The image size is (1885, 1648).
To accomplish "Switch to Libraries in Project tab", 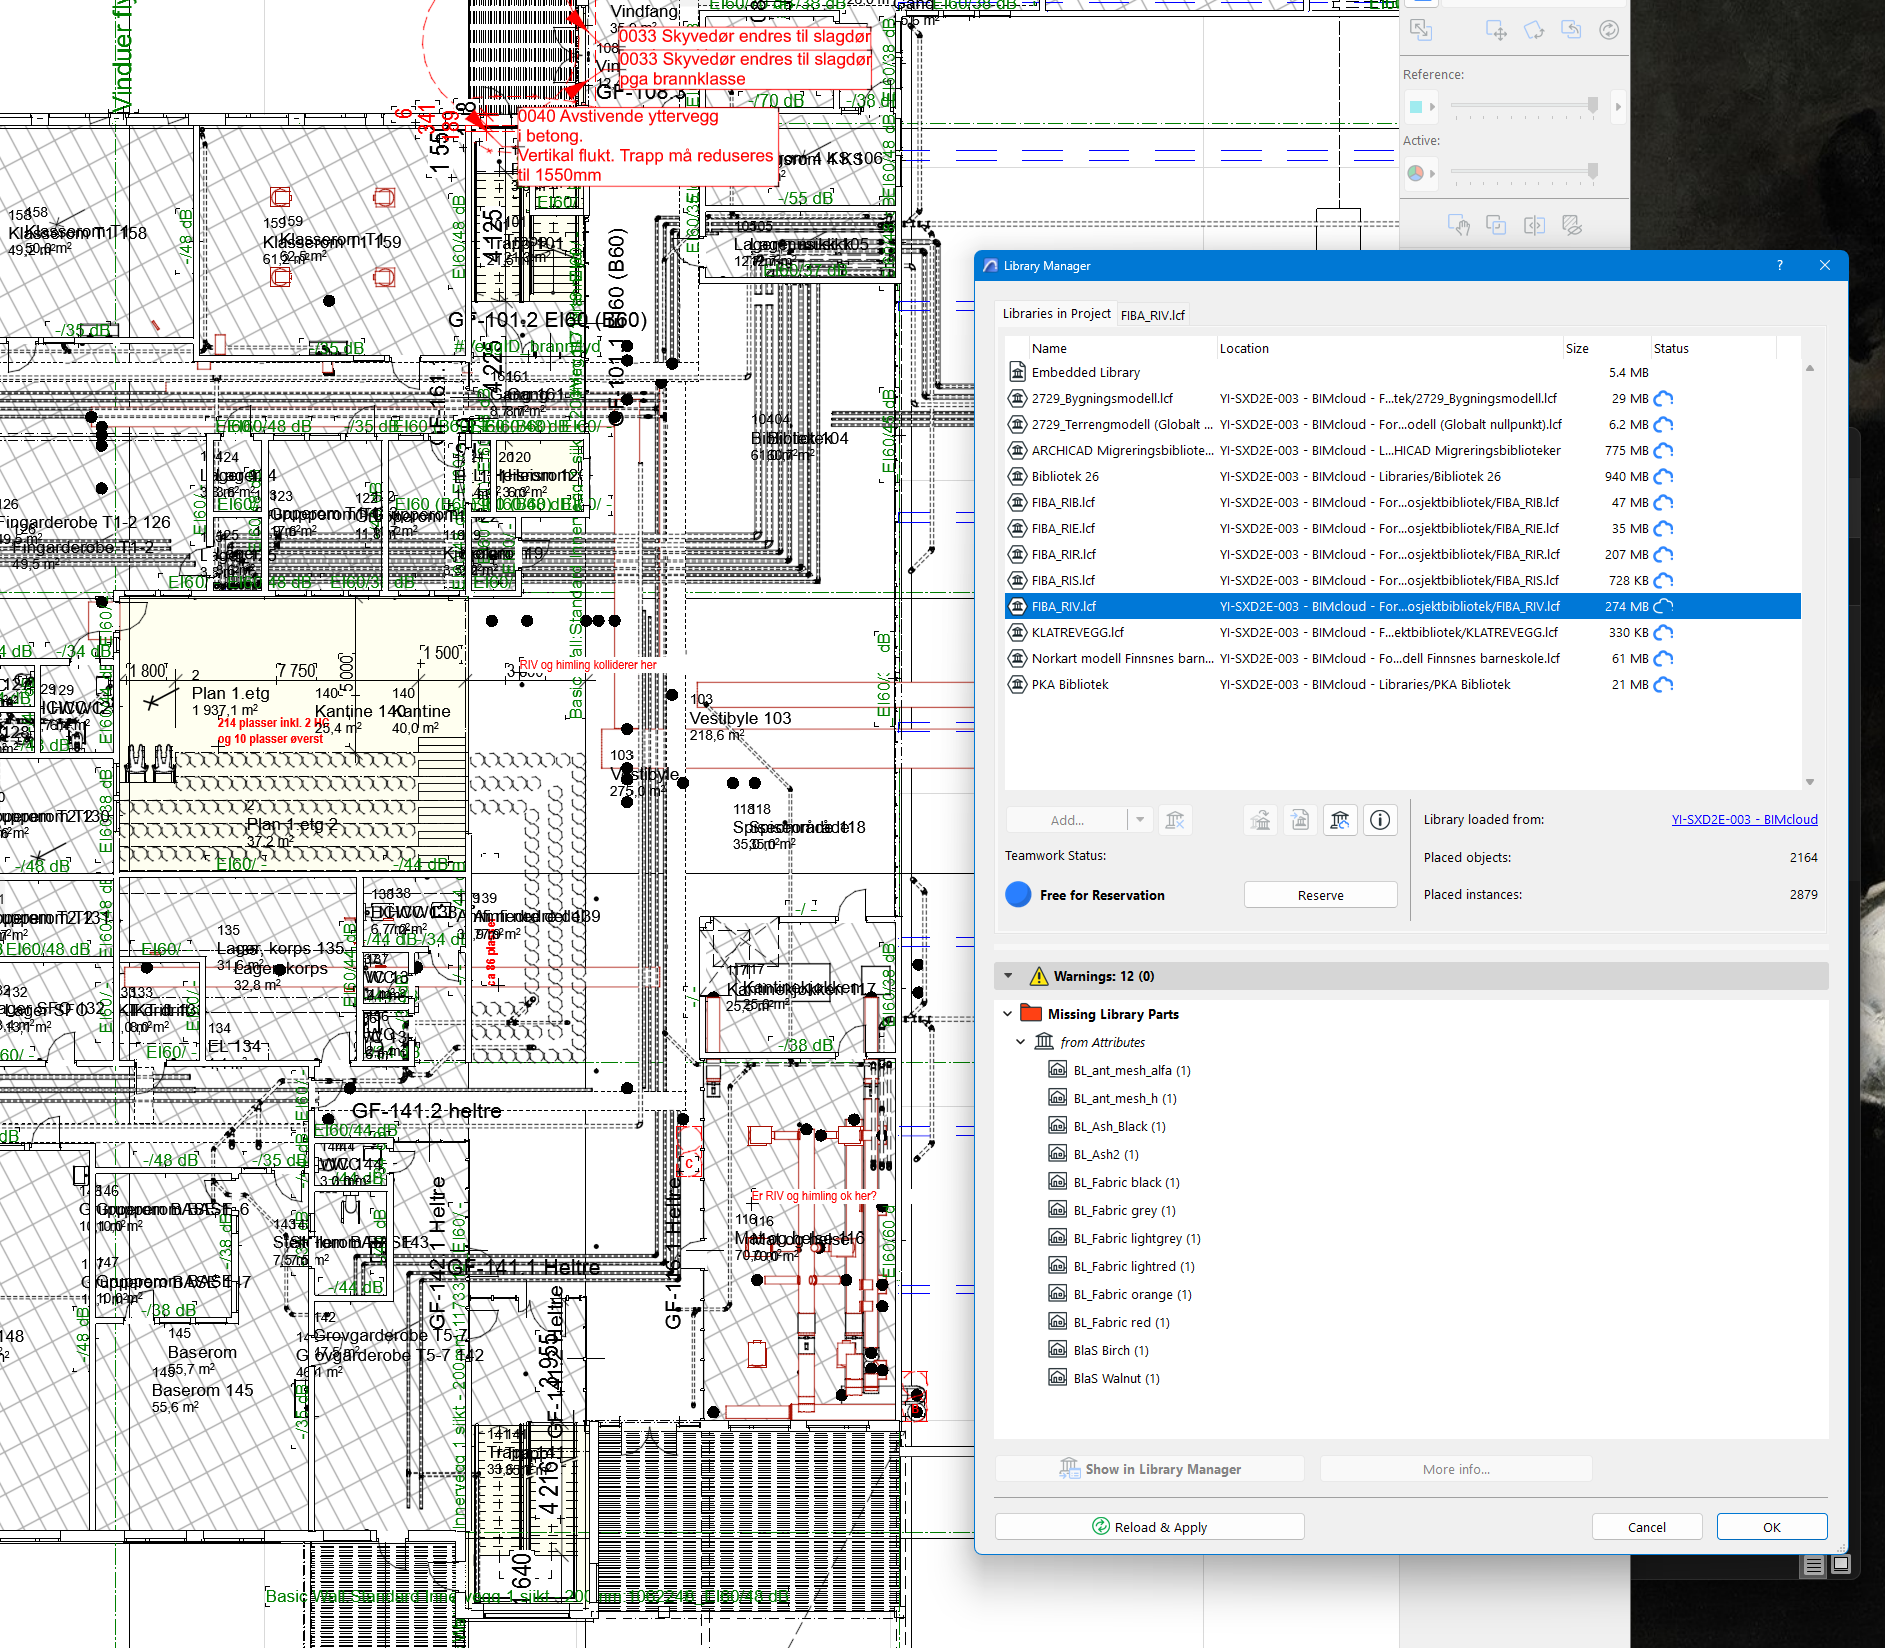I will (x=1056, y=314).
